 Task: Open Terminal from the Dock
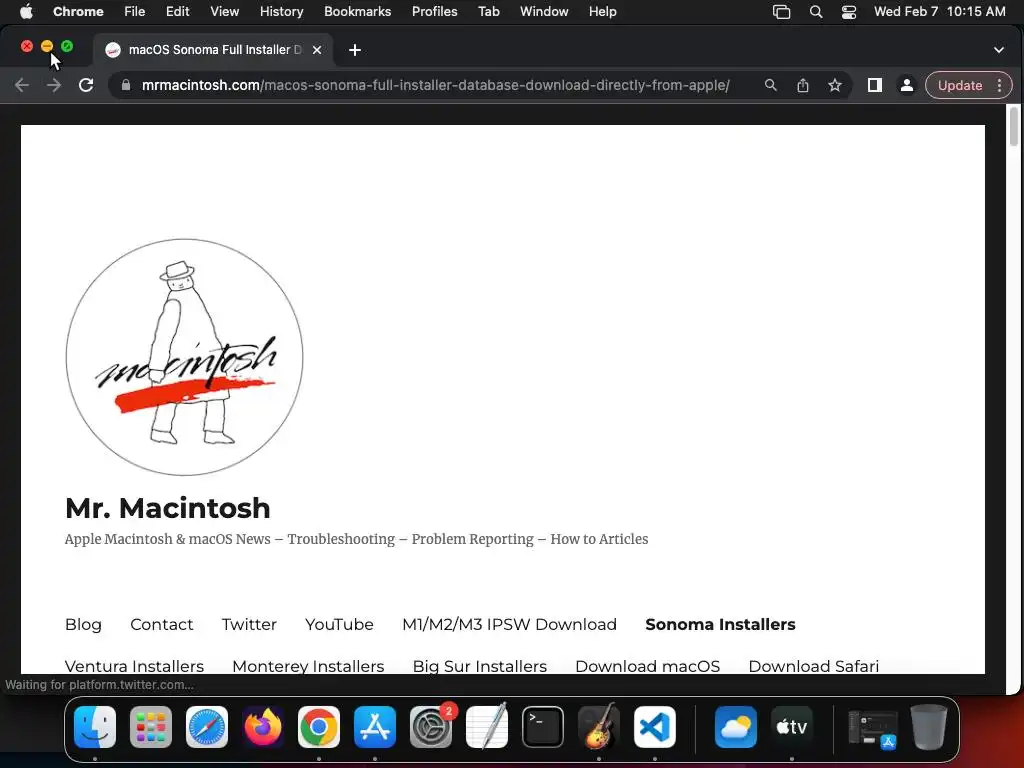point(543,727)
